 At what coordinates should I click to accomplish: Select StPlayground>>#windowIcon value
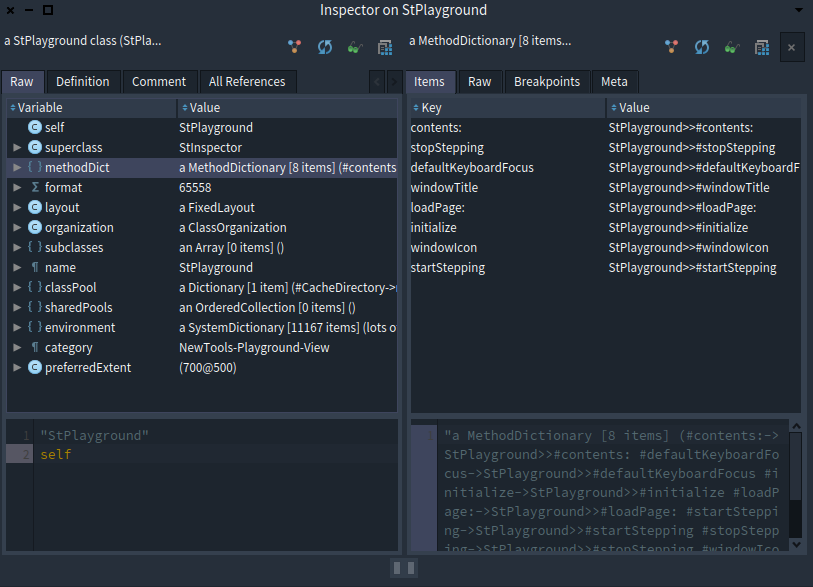click(689, 247)
